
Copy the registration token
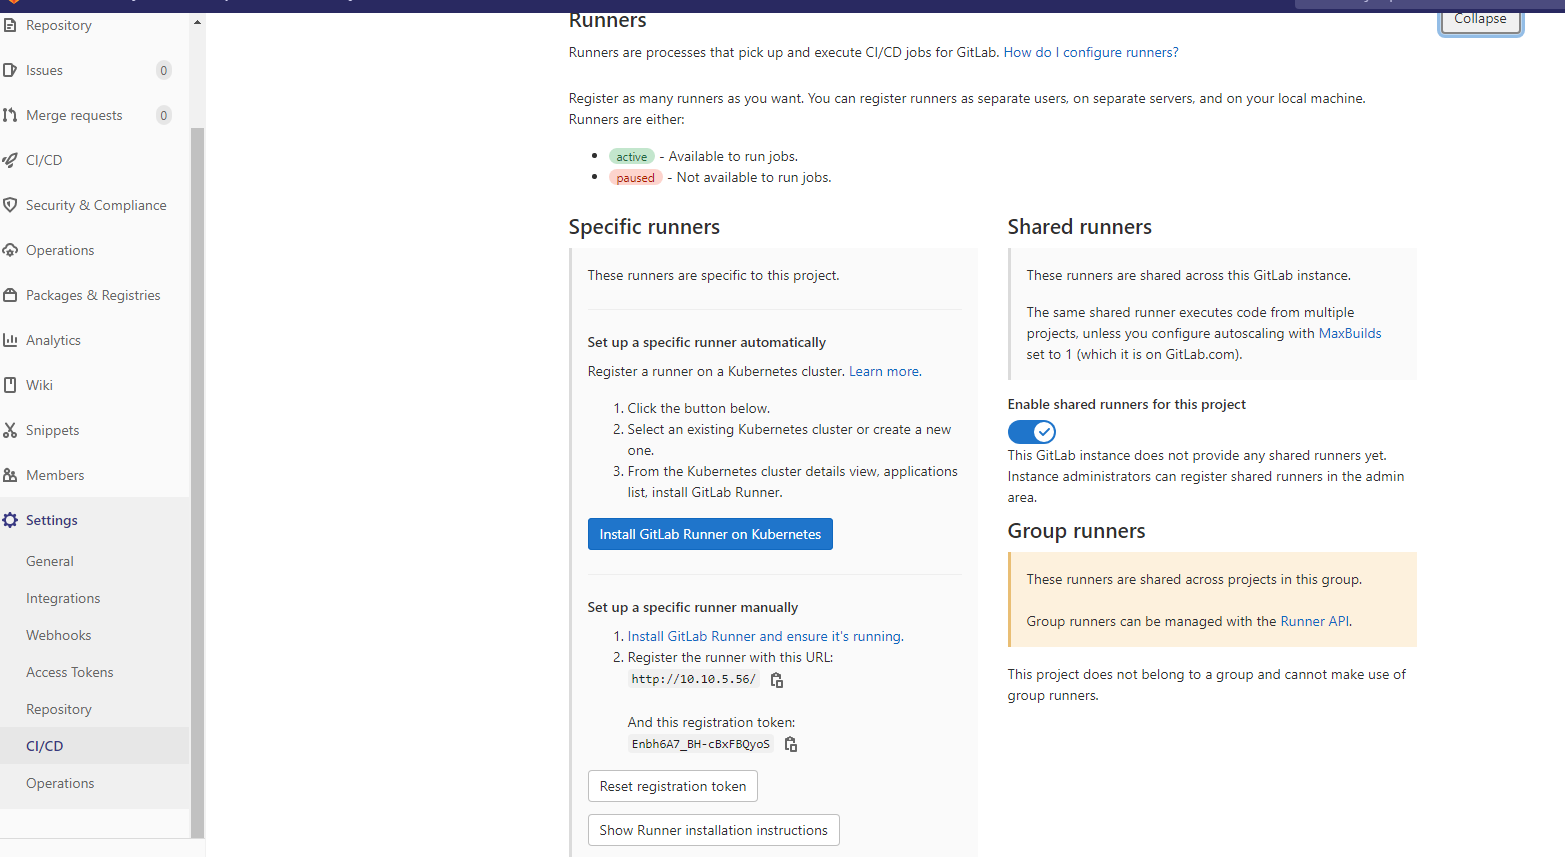[x=790, y=744]
